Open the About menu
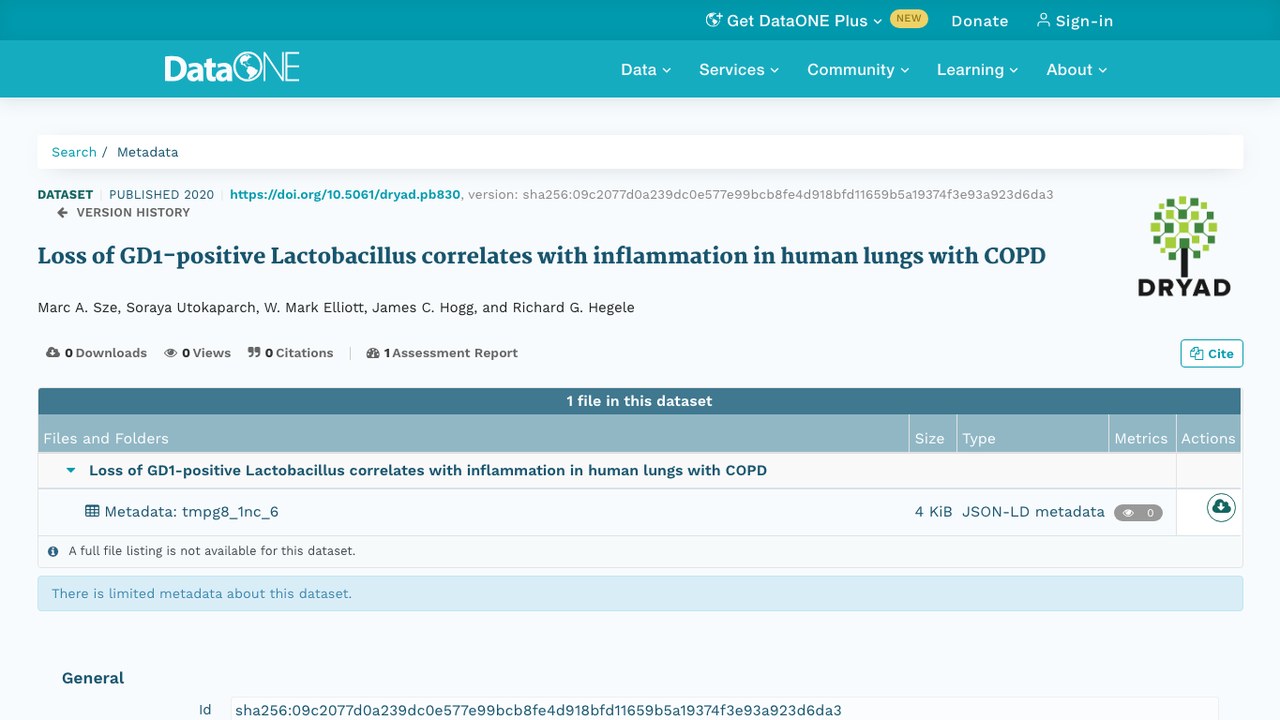The height and width of the screenshot is (720, 1280). (1077, 69)
